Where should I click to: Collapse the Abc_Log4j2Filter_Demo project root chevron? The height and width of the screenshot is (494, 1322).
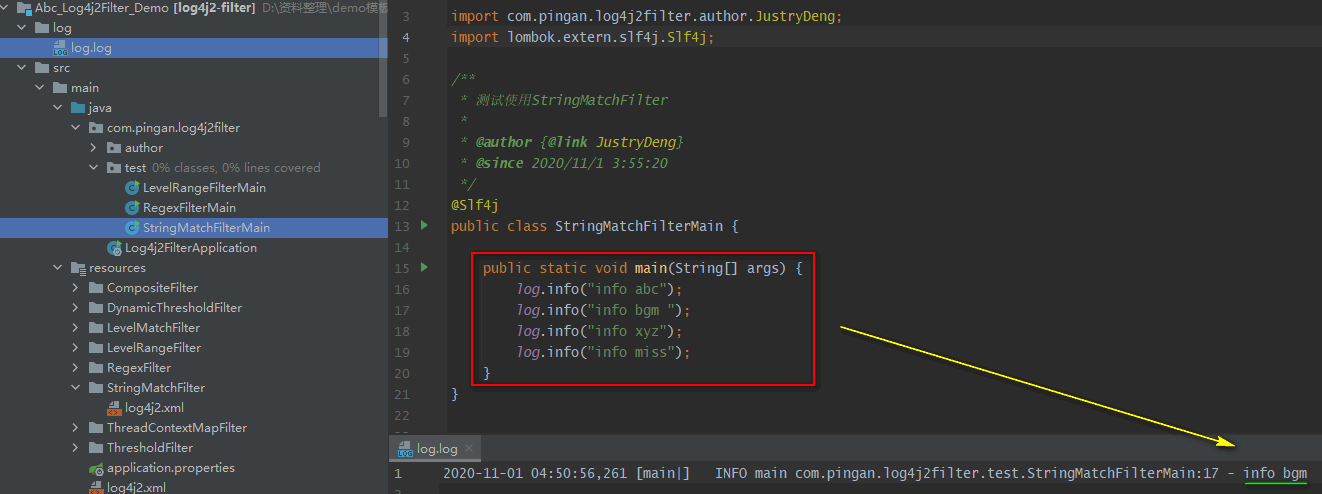click(5, 8)
